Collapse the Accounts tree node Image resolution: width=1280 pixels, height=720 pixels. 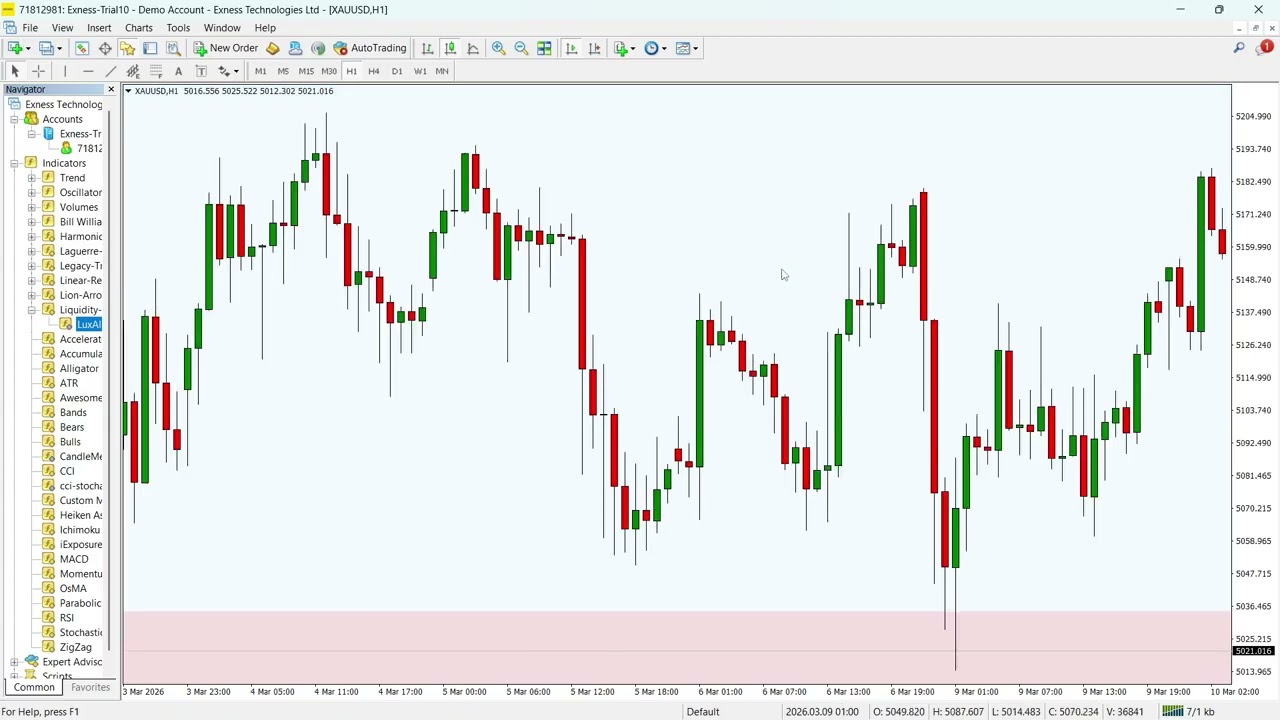(x=15, y=119)
